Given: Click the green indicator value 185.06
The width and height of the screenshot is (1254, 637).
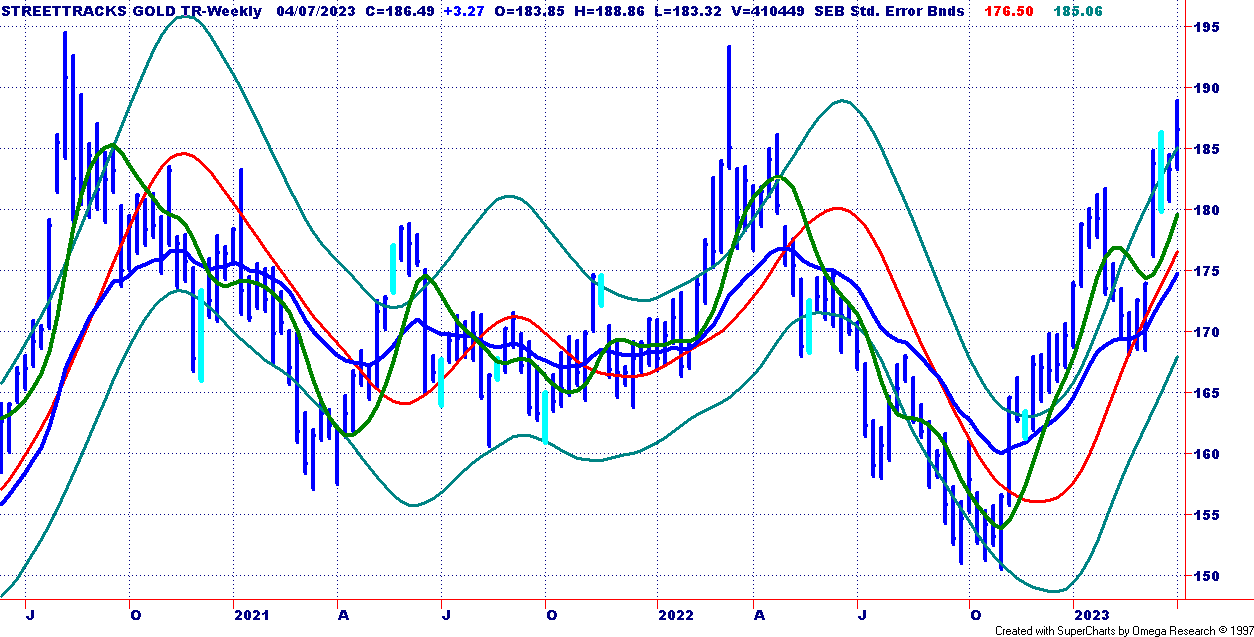Looking at the screenshot, I should (1080, 11).
